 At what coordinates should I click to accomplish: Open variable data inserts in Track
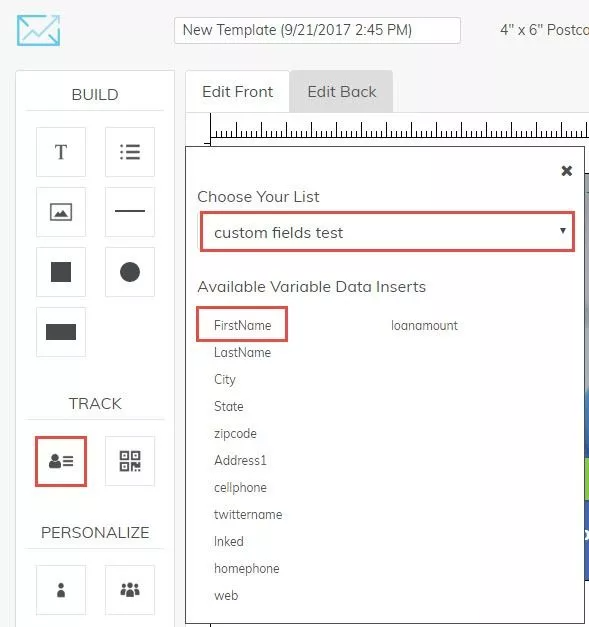pyautogui.click(x=61, y=461)
